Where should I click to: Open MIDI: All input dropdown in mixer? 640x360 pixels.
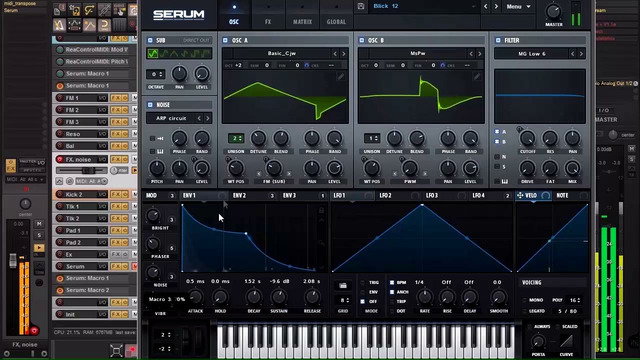click(x=25, y=180)
